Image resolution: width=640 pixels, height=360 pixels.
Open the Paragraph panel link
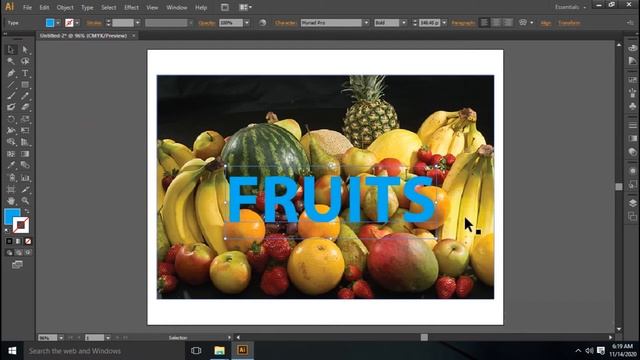[x=463, y=23]
